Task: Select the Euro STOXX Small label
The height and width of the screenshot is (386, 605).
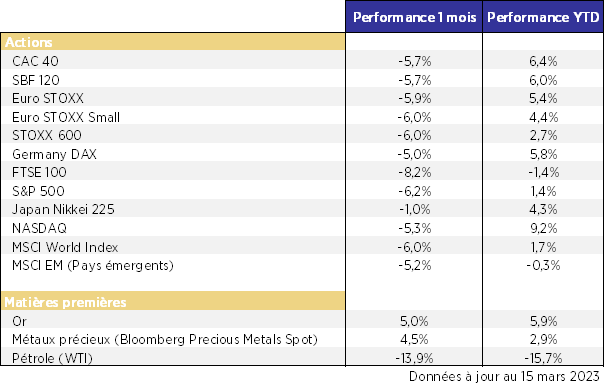Action: coord(66,117)
